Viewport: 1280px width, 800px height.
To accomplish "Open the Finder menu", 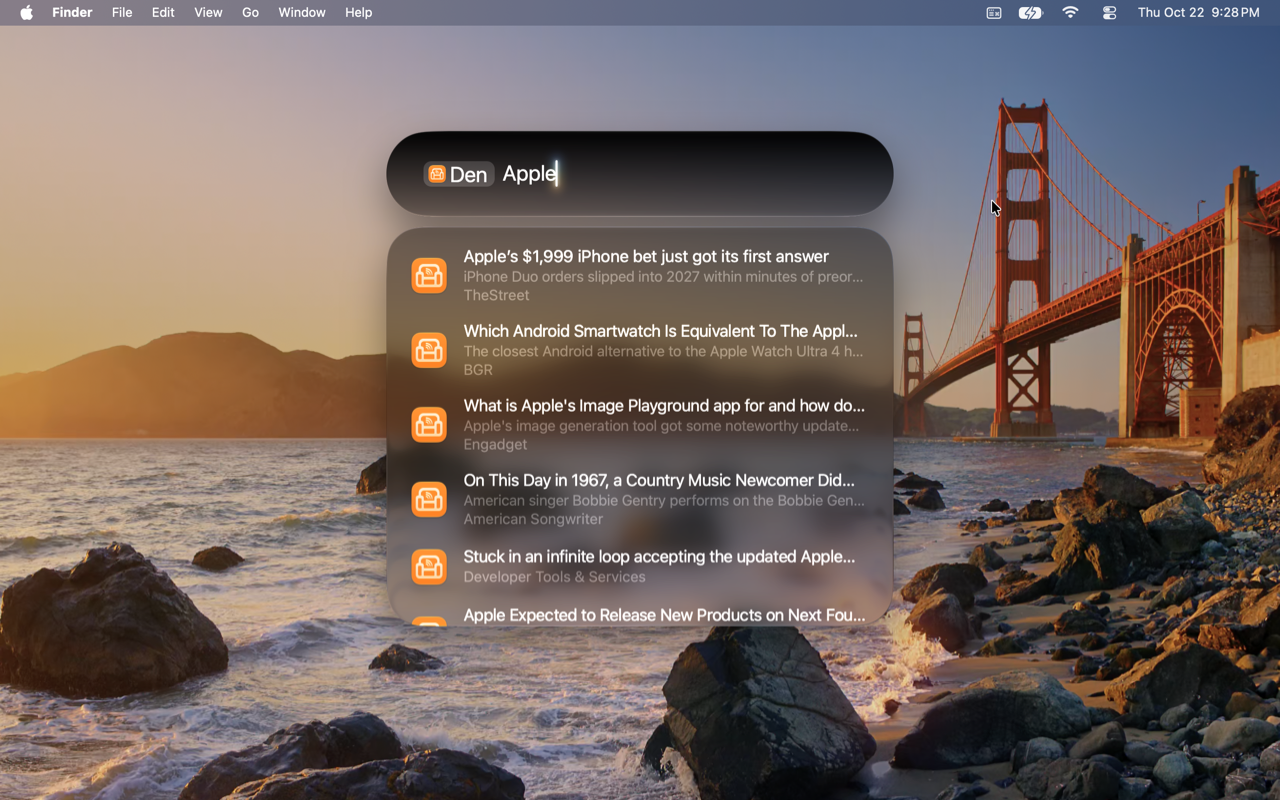I will [x=72, y=13].
